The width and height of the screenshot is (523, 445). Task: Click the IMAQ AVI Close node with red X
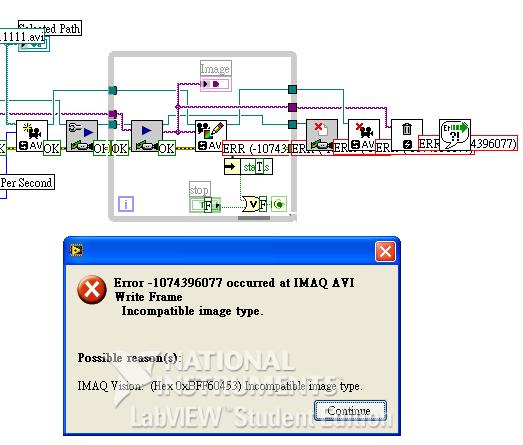pyautogui.click(x=364, y=135)
